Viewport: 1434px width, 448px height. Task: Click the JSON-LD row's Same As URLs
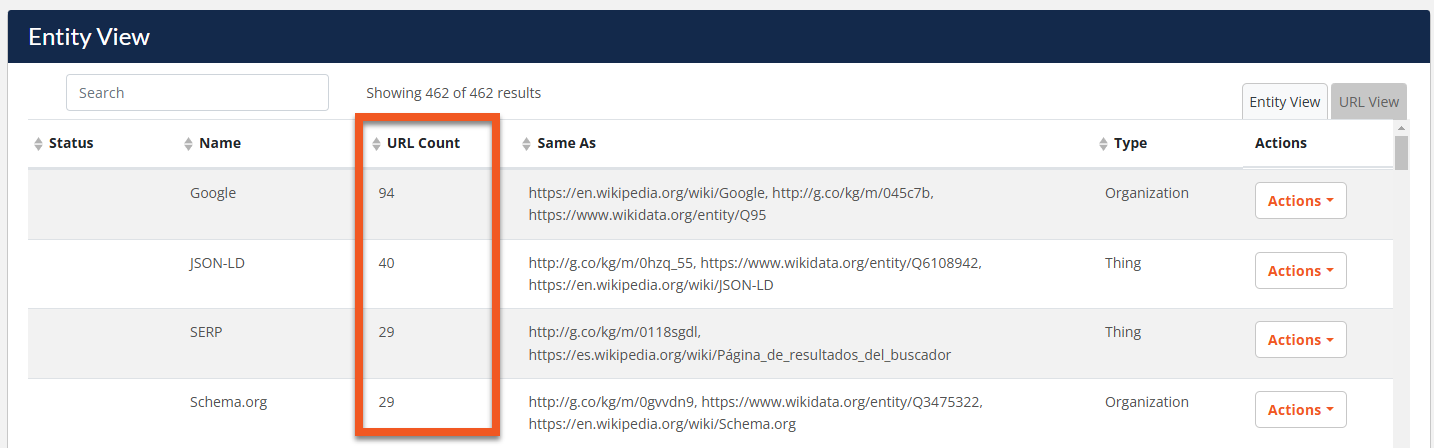click(x=755, y=274)
